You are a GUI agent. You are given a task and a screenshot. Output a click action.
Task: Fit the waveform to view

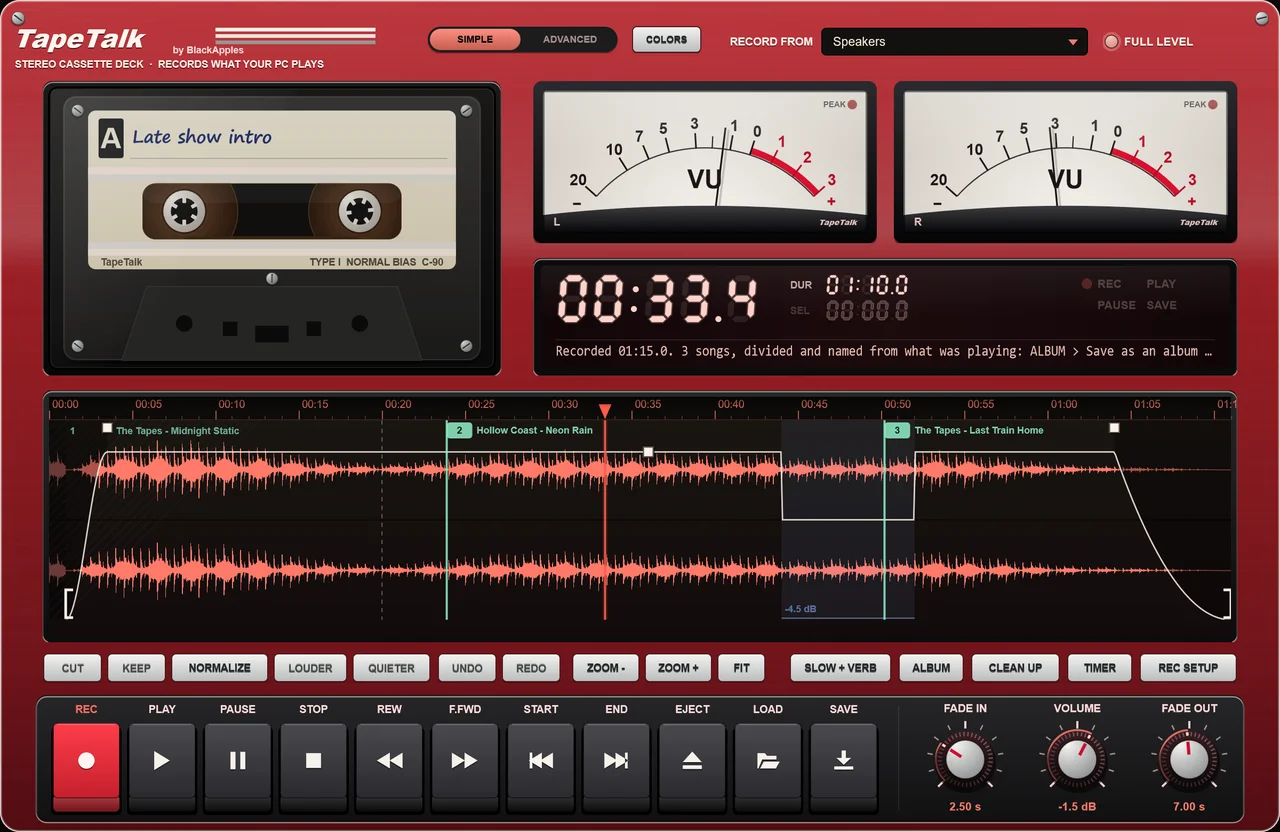(741, 668)
